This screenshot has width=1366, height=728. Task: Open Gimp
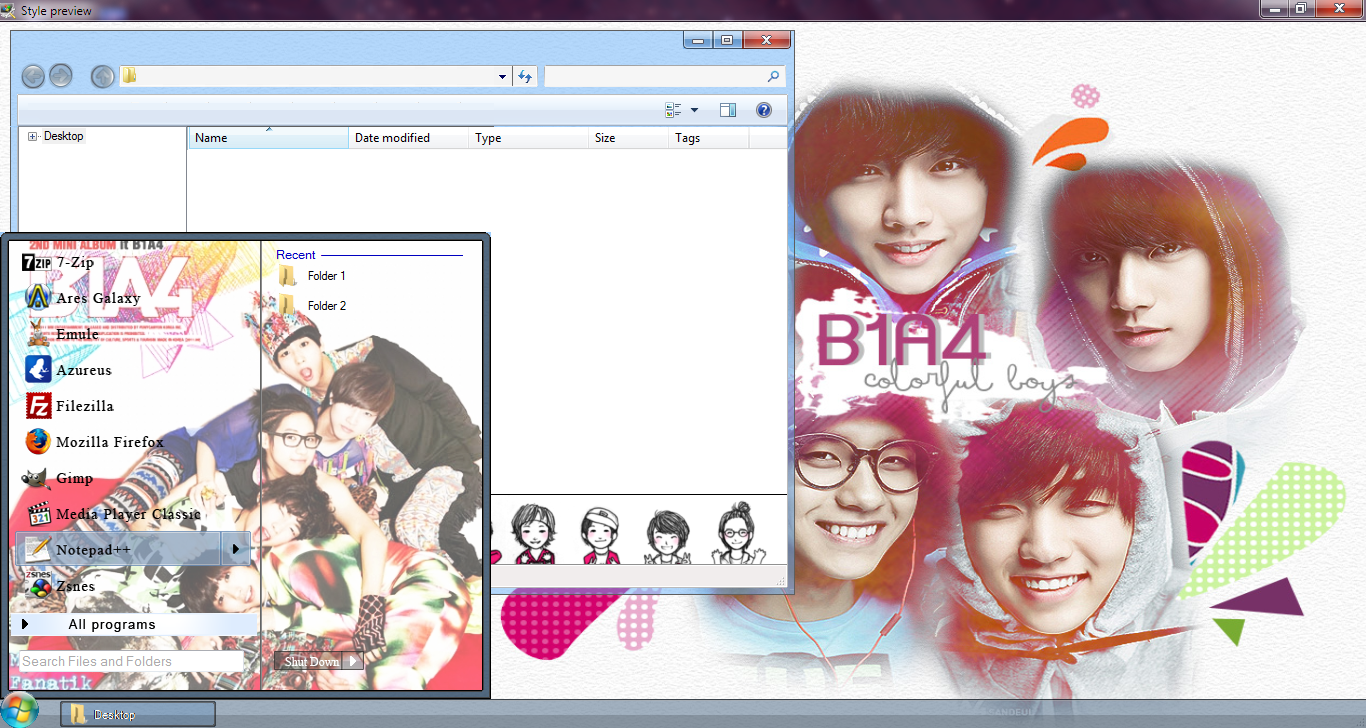point(70,478)
